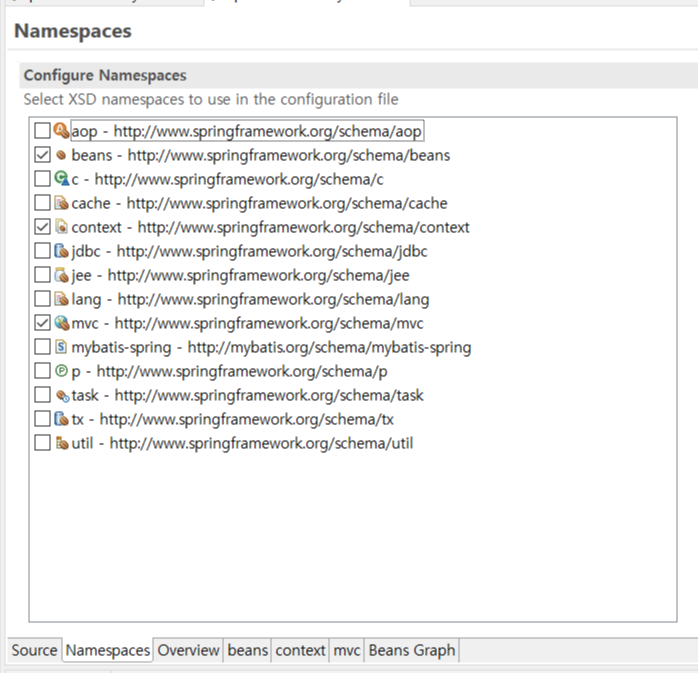Click the lang namespace icon

(61, 299)
